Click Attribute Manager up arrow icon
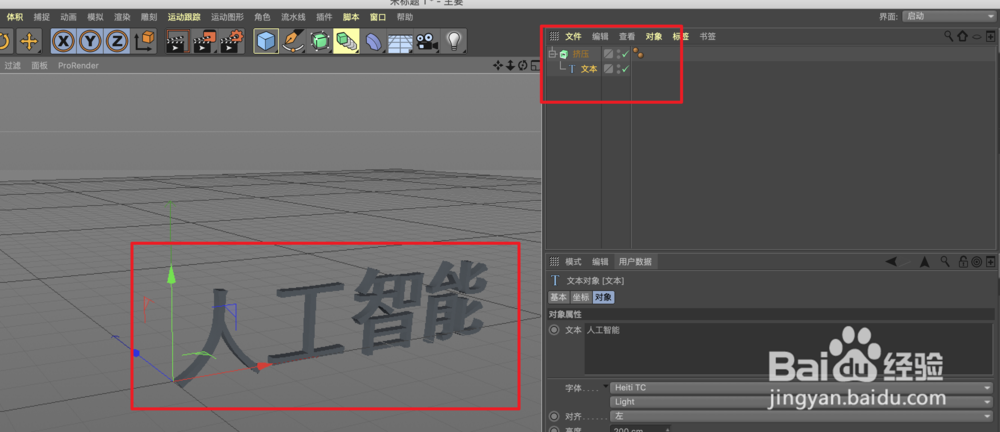This screenshot has height=432, width=1000. (924, 262)
